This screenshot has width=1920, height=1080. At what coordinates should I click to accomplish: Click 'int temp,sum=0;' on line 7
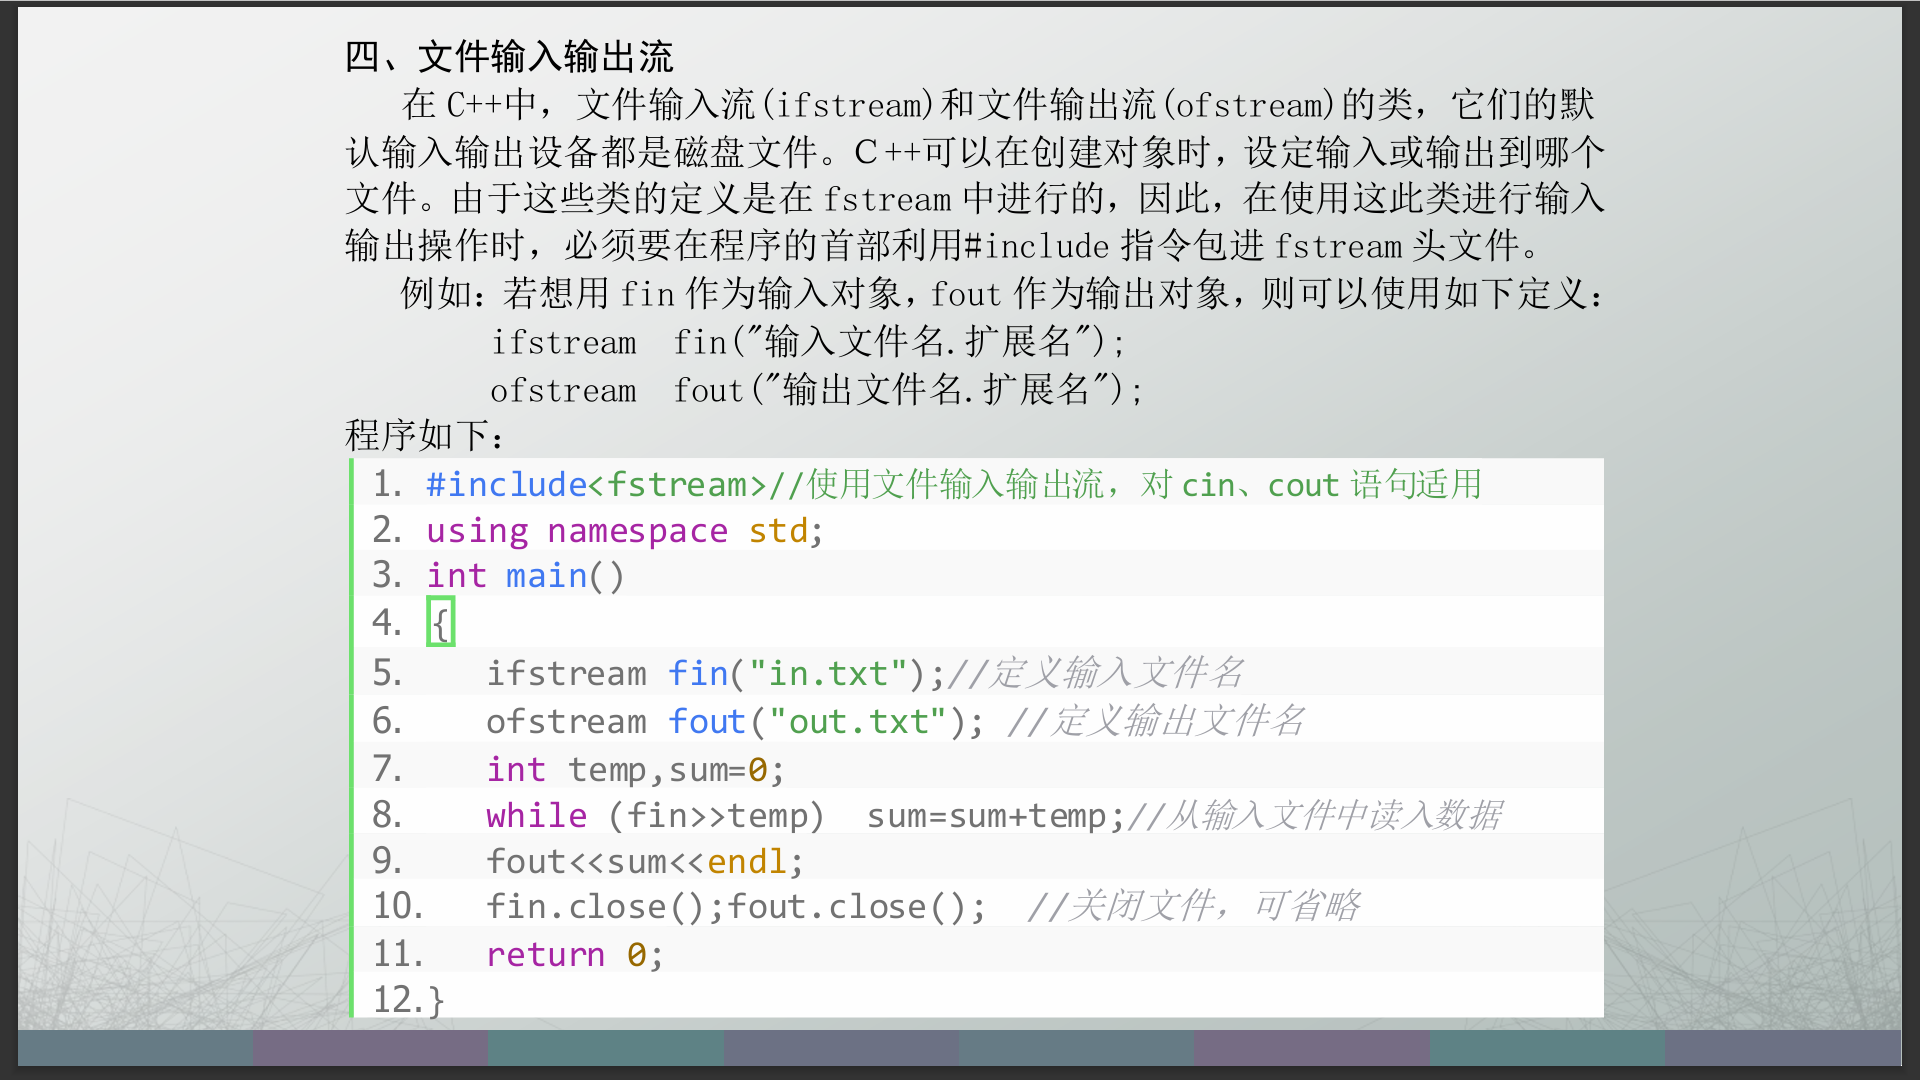pos(635,769)
